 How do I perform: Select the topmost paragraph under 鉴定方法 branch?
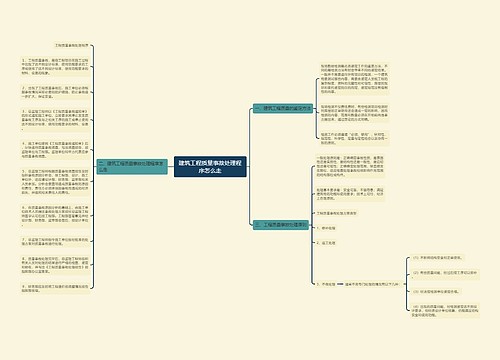click(x=354, y=79)
